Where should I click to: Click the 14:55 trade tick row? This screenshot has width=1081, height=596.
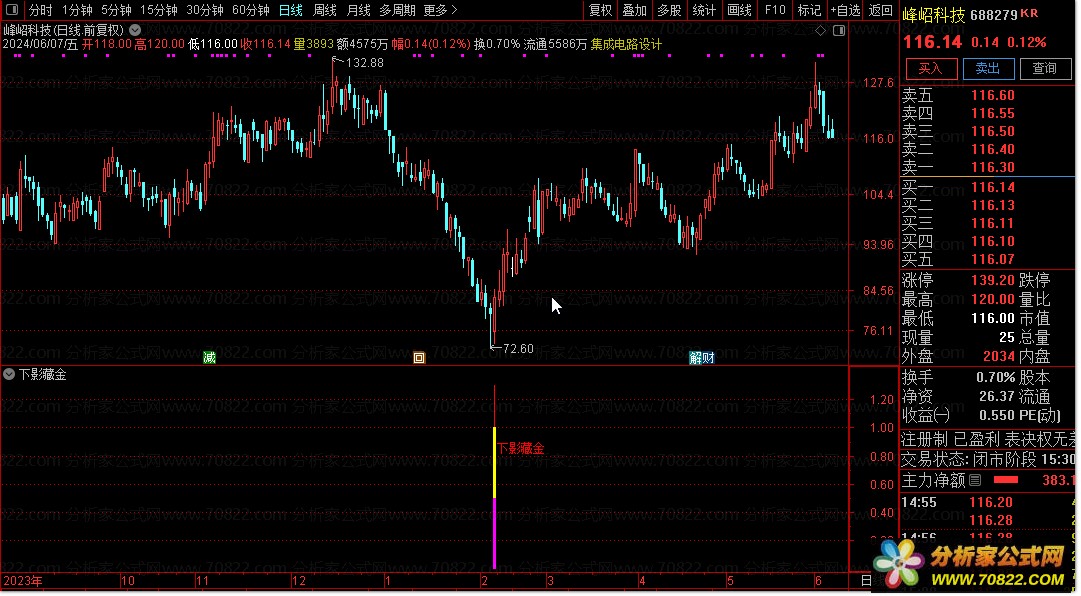tap(989, 503)
